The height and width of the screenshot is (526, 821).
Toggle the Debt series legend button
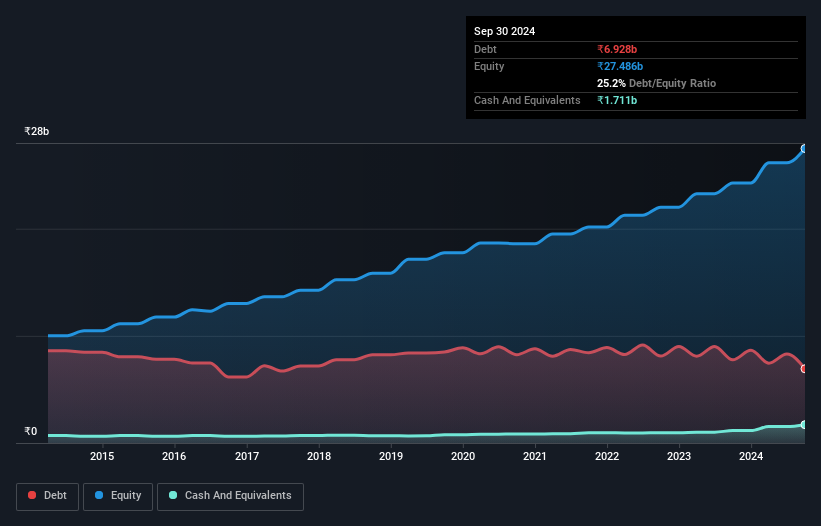coord(47,496)
